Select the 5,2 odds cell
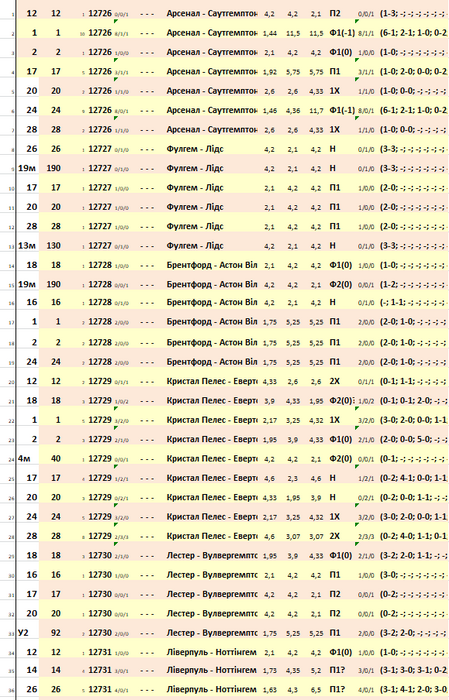Image resolution: width=449 pixels, height=700 pixels. pos(316,670)
